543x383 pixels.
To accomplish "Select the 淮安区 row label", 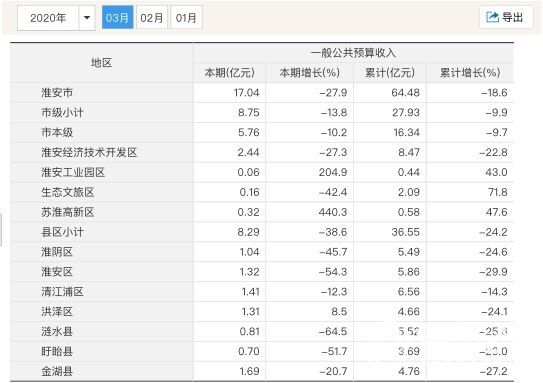I will [x=57, y=272].
